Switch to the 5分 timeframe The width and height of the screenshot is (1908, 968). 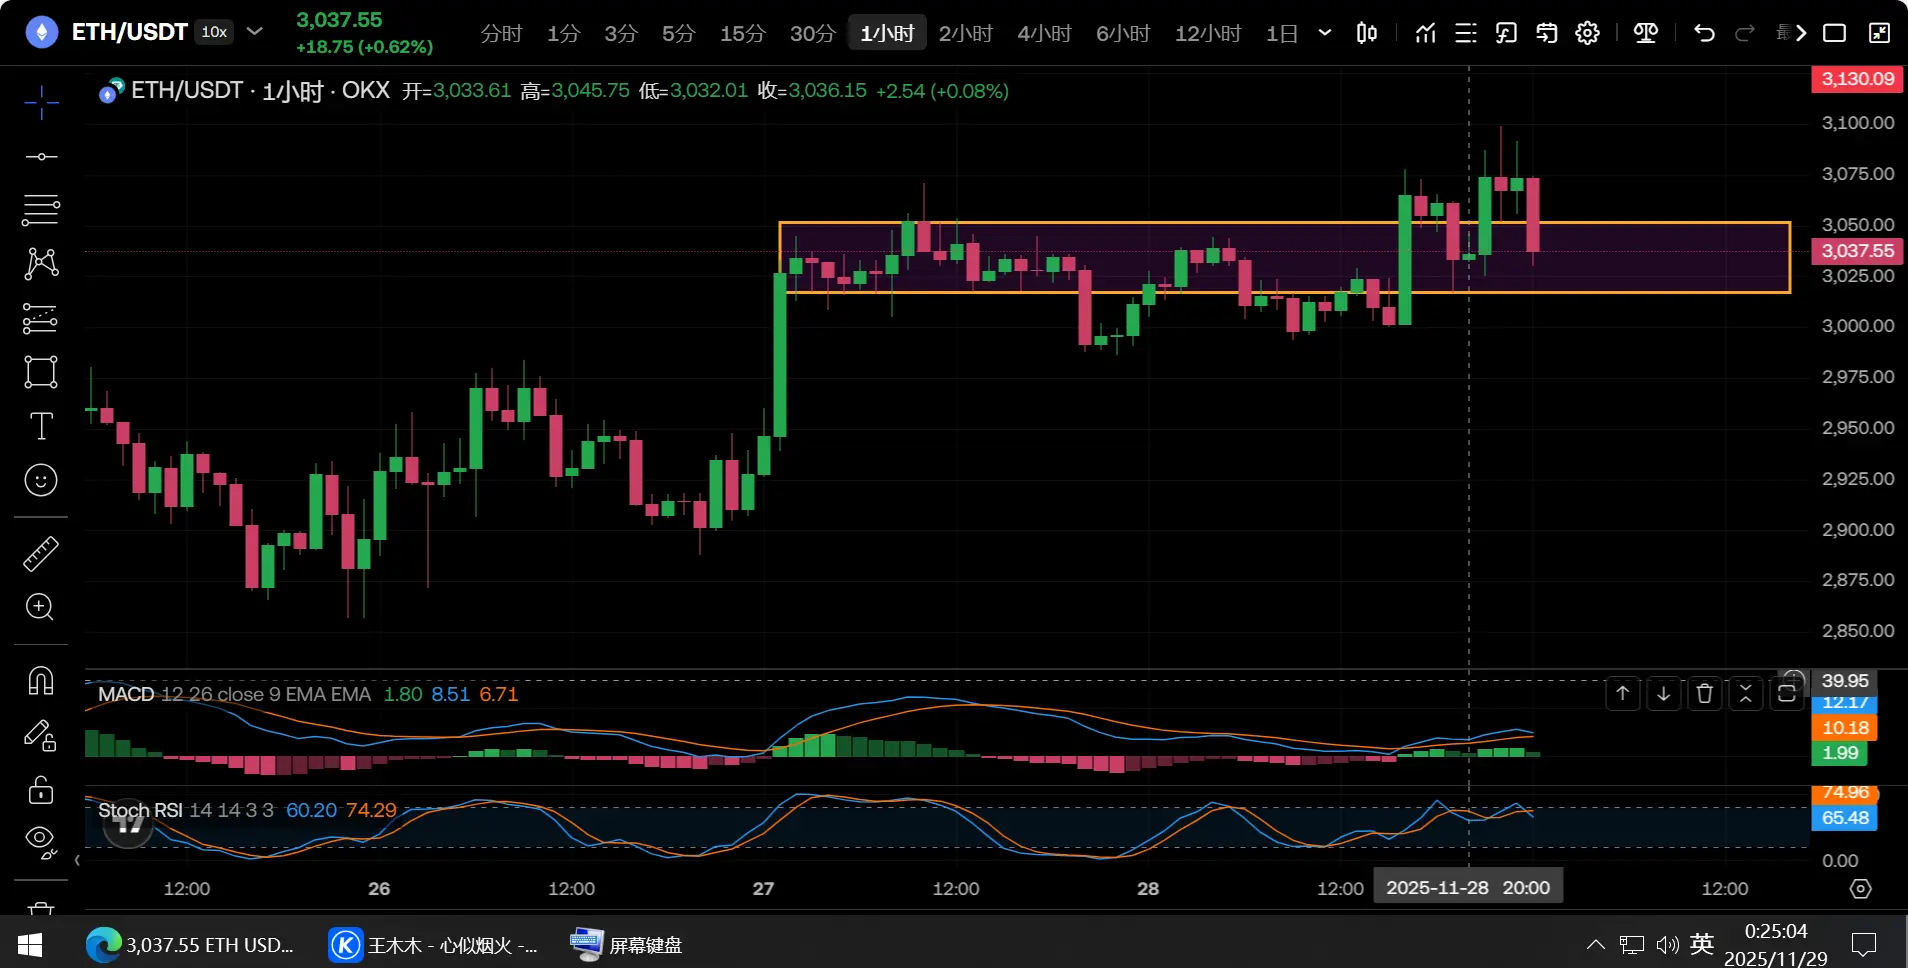point(679,34)
